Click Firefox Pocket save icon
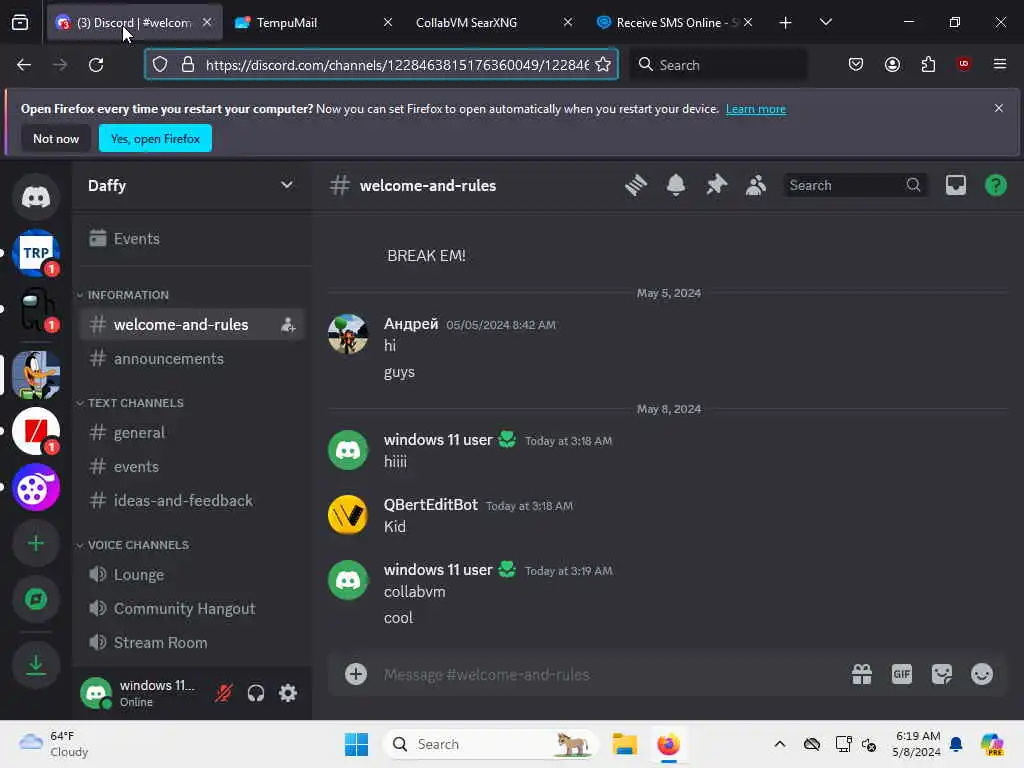The height and width of the screenshot is (768, 1024). (x=856, y=64)
